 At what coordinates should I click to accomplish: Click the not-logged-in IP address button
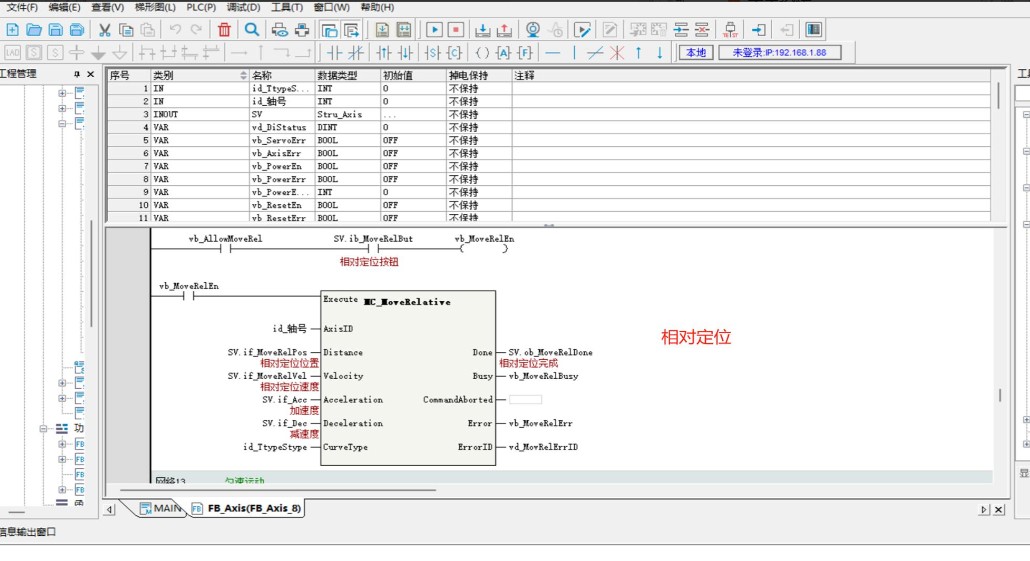coord(779,53)
